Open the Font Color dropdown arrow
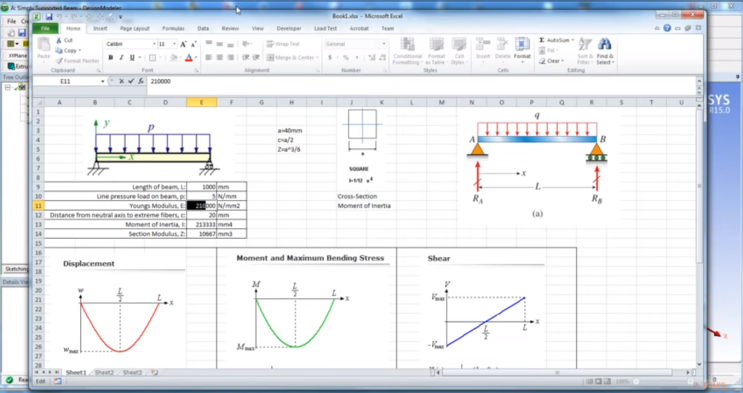 [195, 57]
